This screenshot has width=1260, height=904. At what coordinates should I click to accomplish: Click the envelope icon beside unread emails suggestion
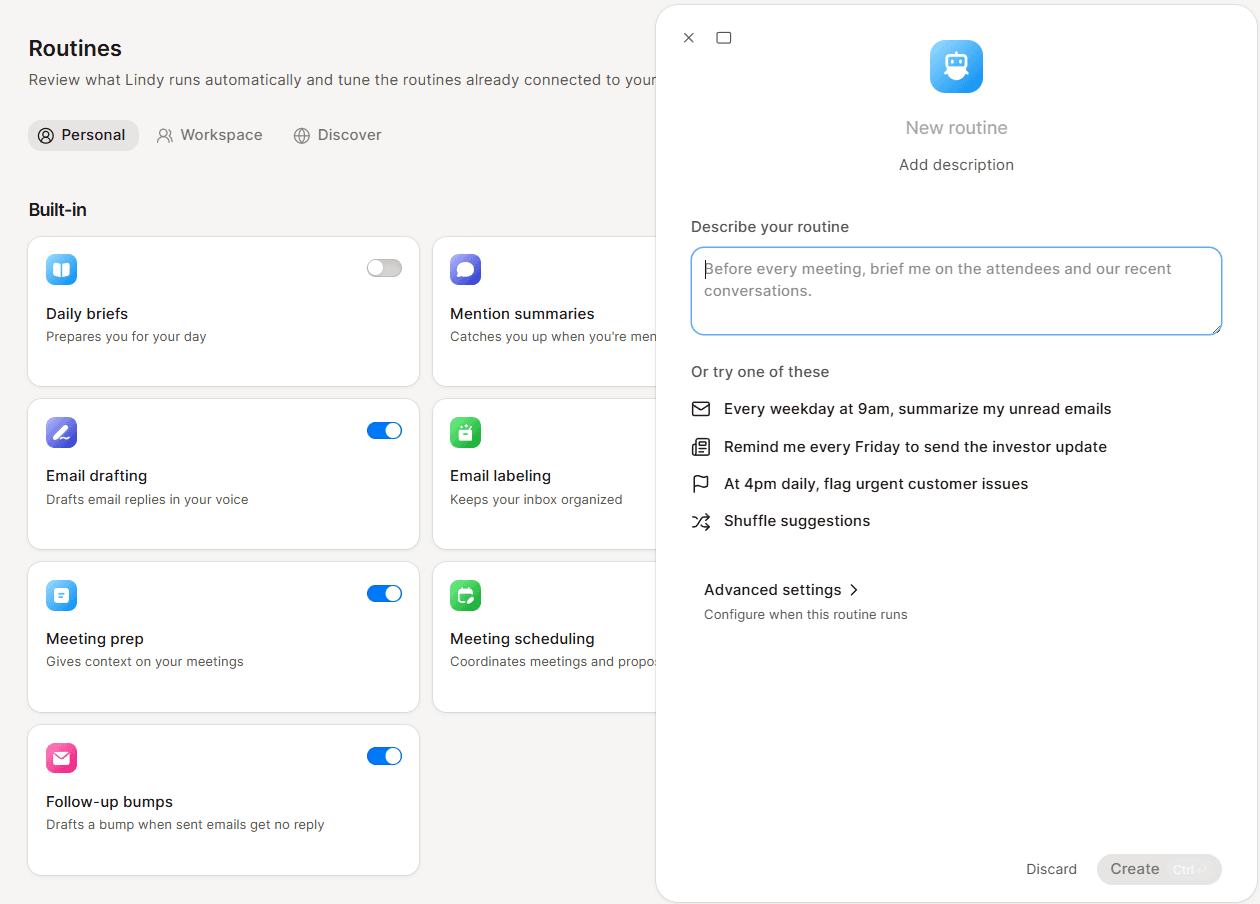(701, 409)
